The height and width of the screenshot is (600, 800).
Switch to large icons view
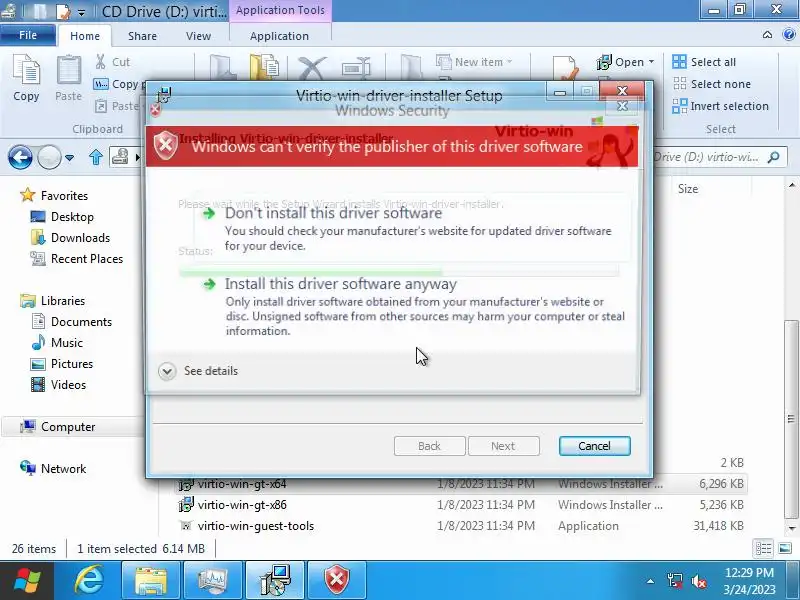785,549
